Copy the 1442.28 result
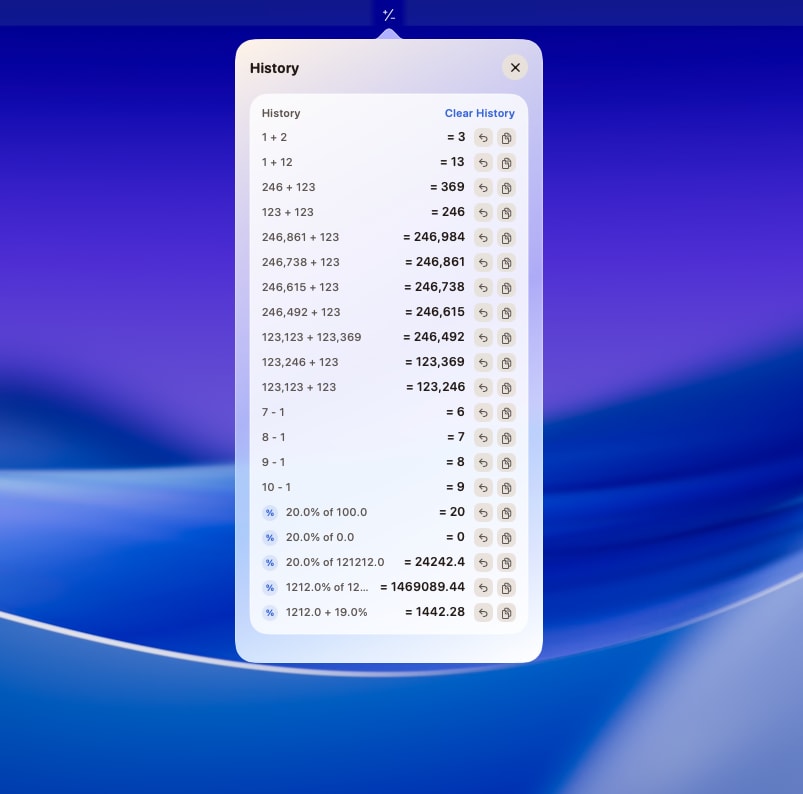Image resolution: width=803 pixels, height=794 pixels. (506, 613)
